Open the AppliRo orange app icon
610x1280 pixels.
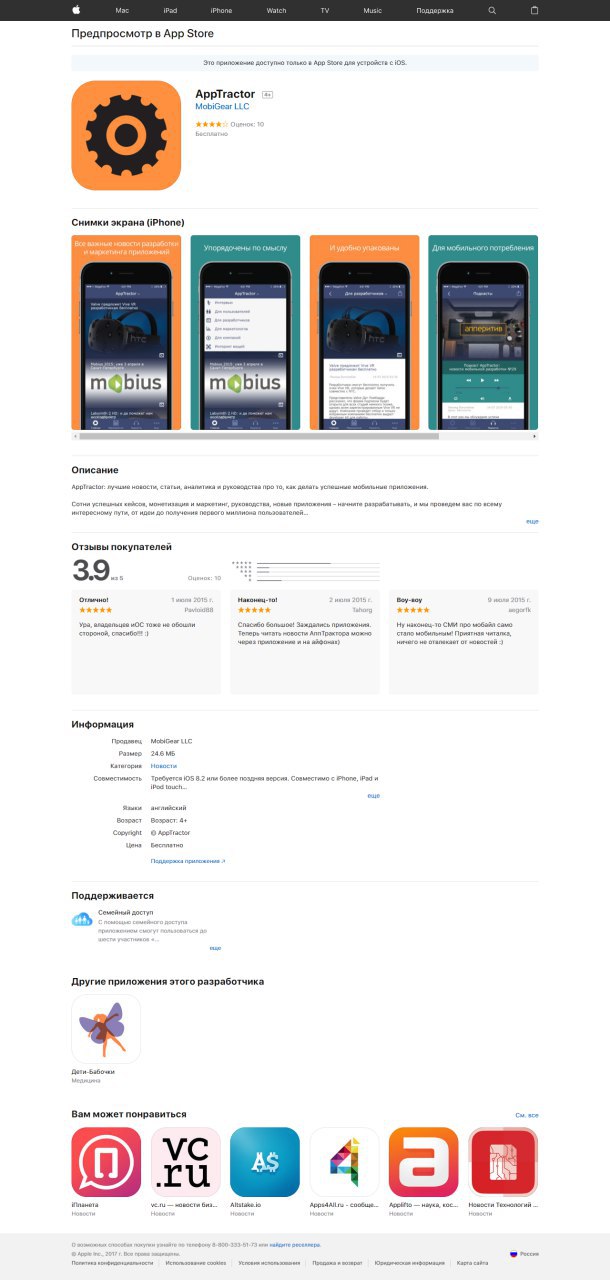(x=424, y=1162)
